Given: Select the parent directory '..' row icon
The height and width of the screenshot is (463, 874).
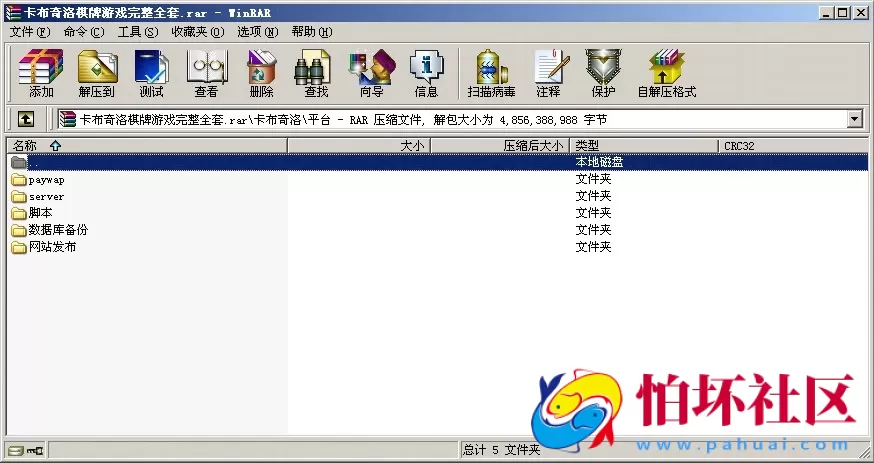Looking at the screenshot, I should pyautogui.click(x=20, y=163).
